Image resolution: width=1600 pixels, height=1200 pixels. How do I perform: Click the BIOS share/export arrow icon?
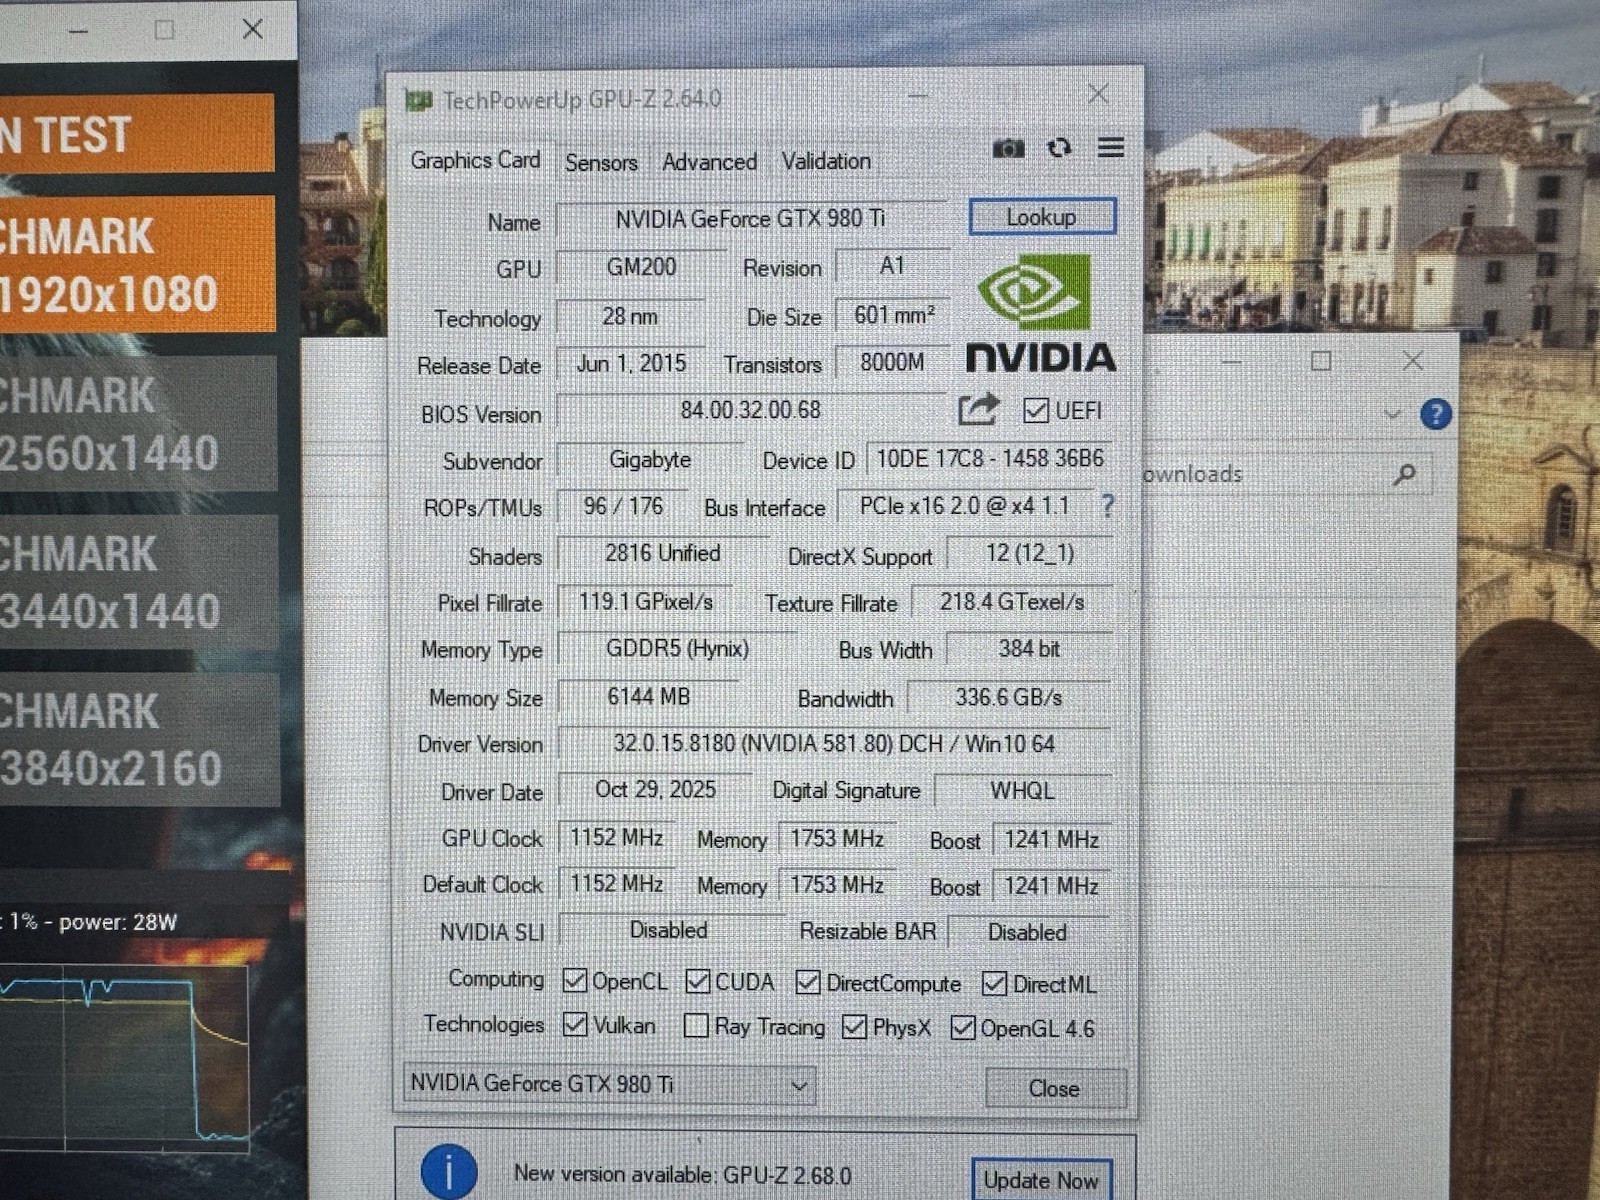978,409
